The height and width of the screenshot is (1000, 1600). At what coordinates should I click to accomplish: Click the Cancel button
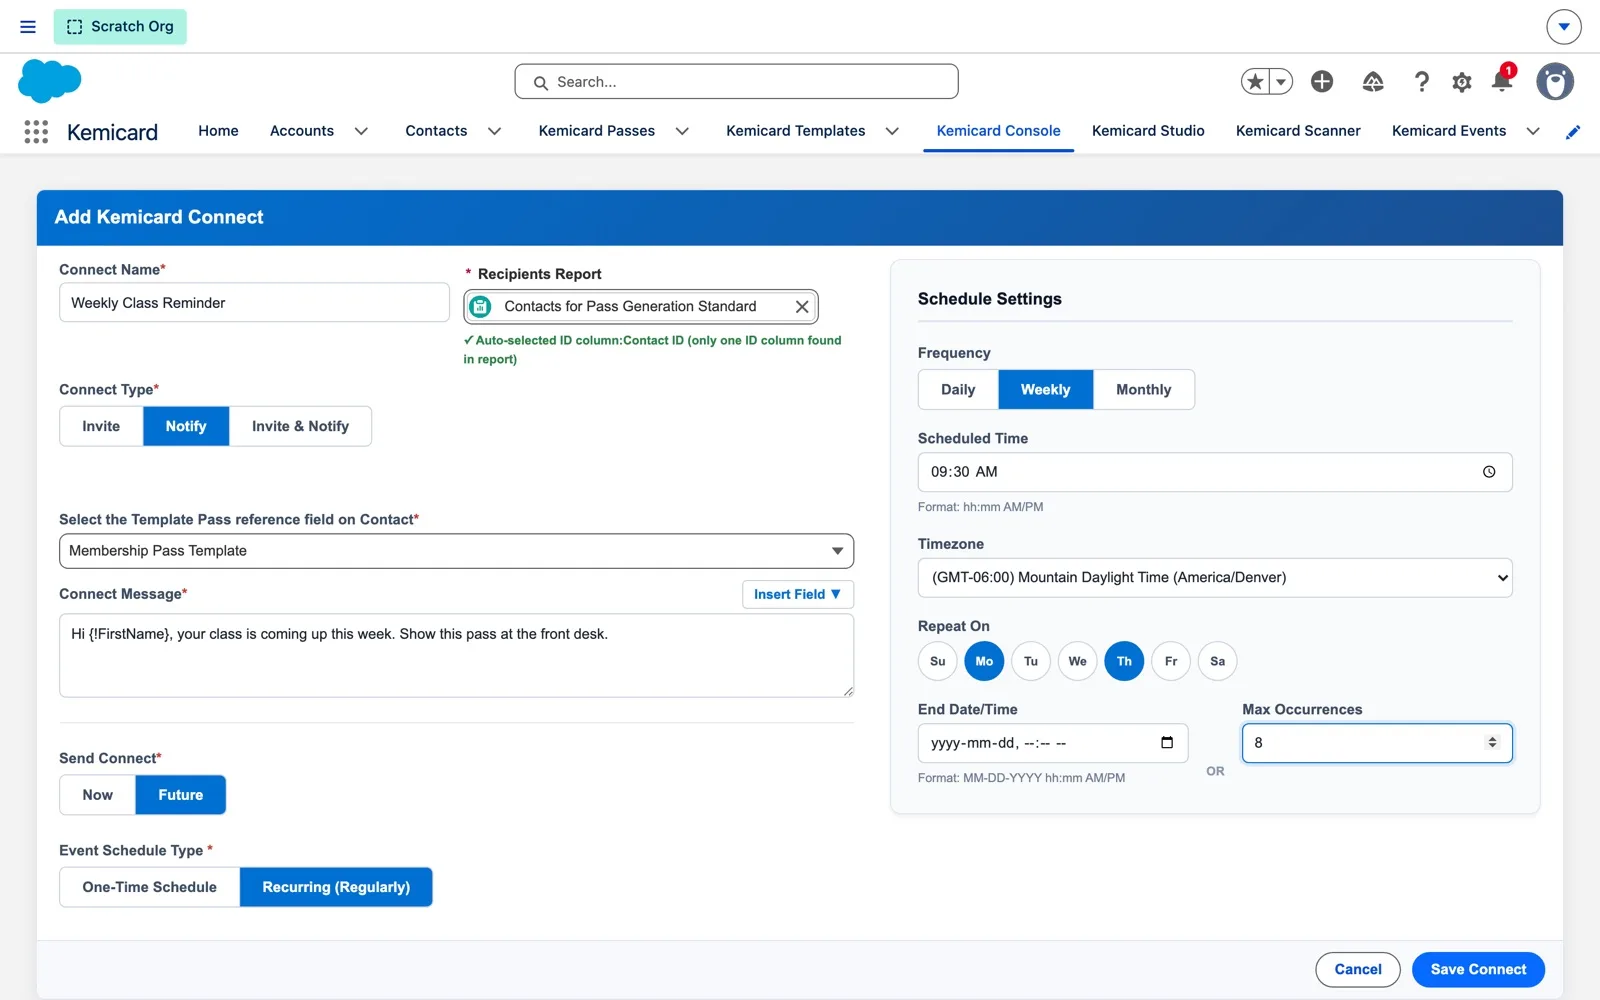[x=1358, y=970]
